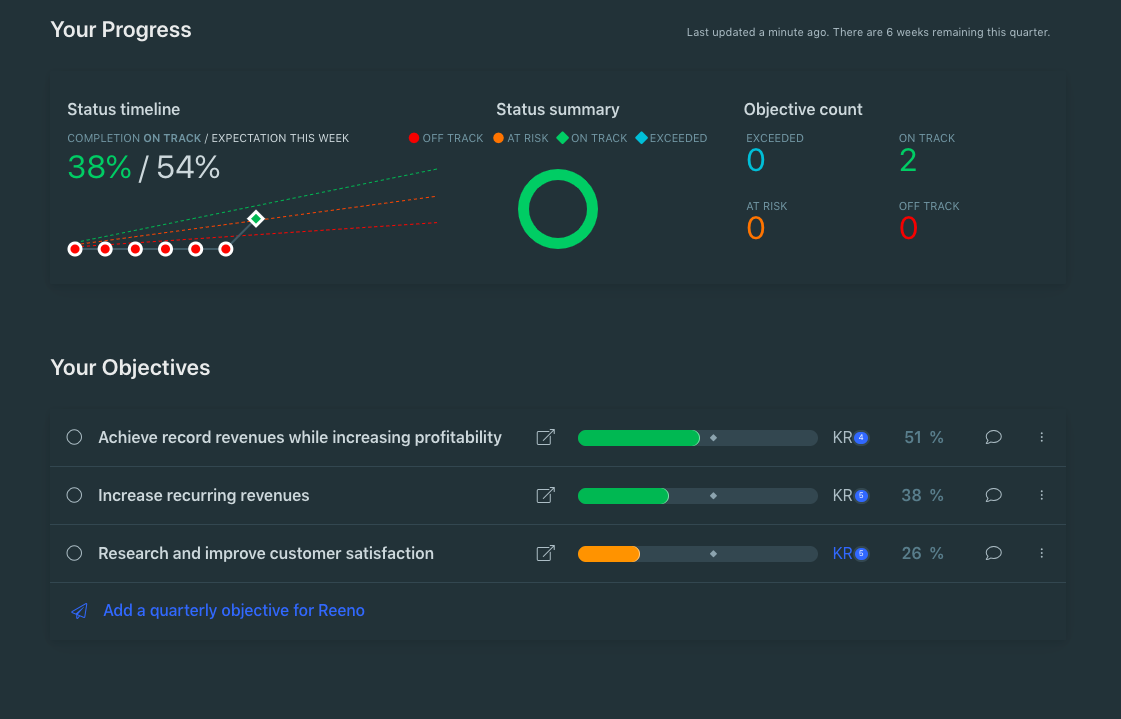Open the objective "Achieve record revenues while increasing profitability"

[299, 437]
